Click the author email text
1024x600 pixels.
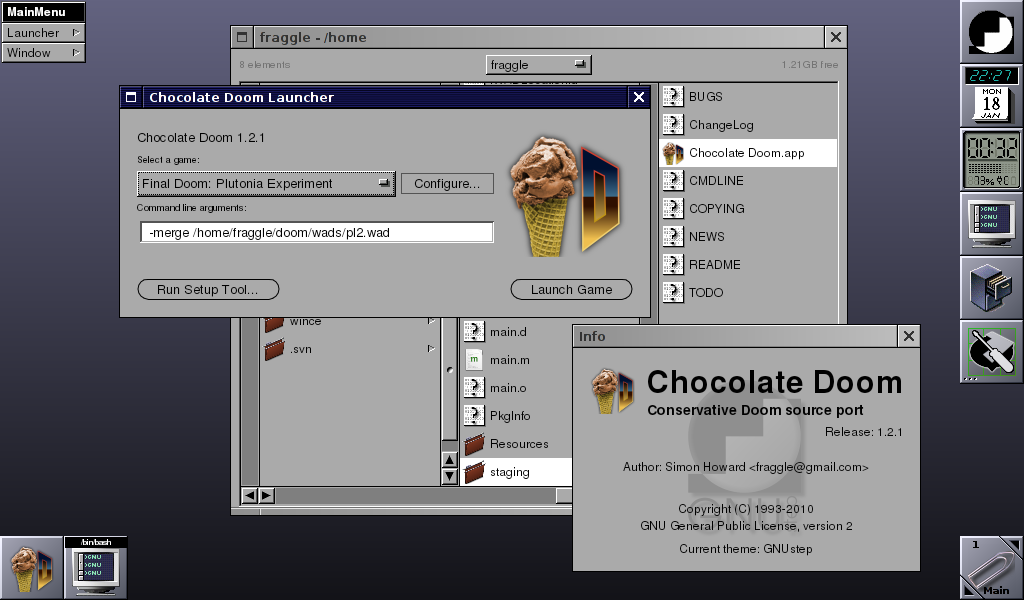808,467
